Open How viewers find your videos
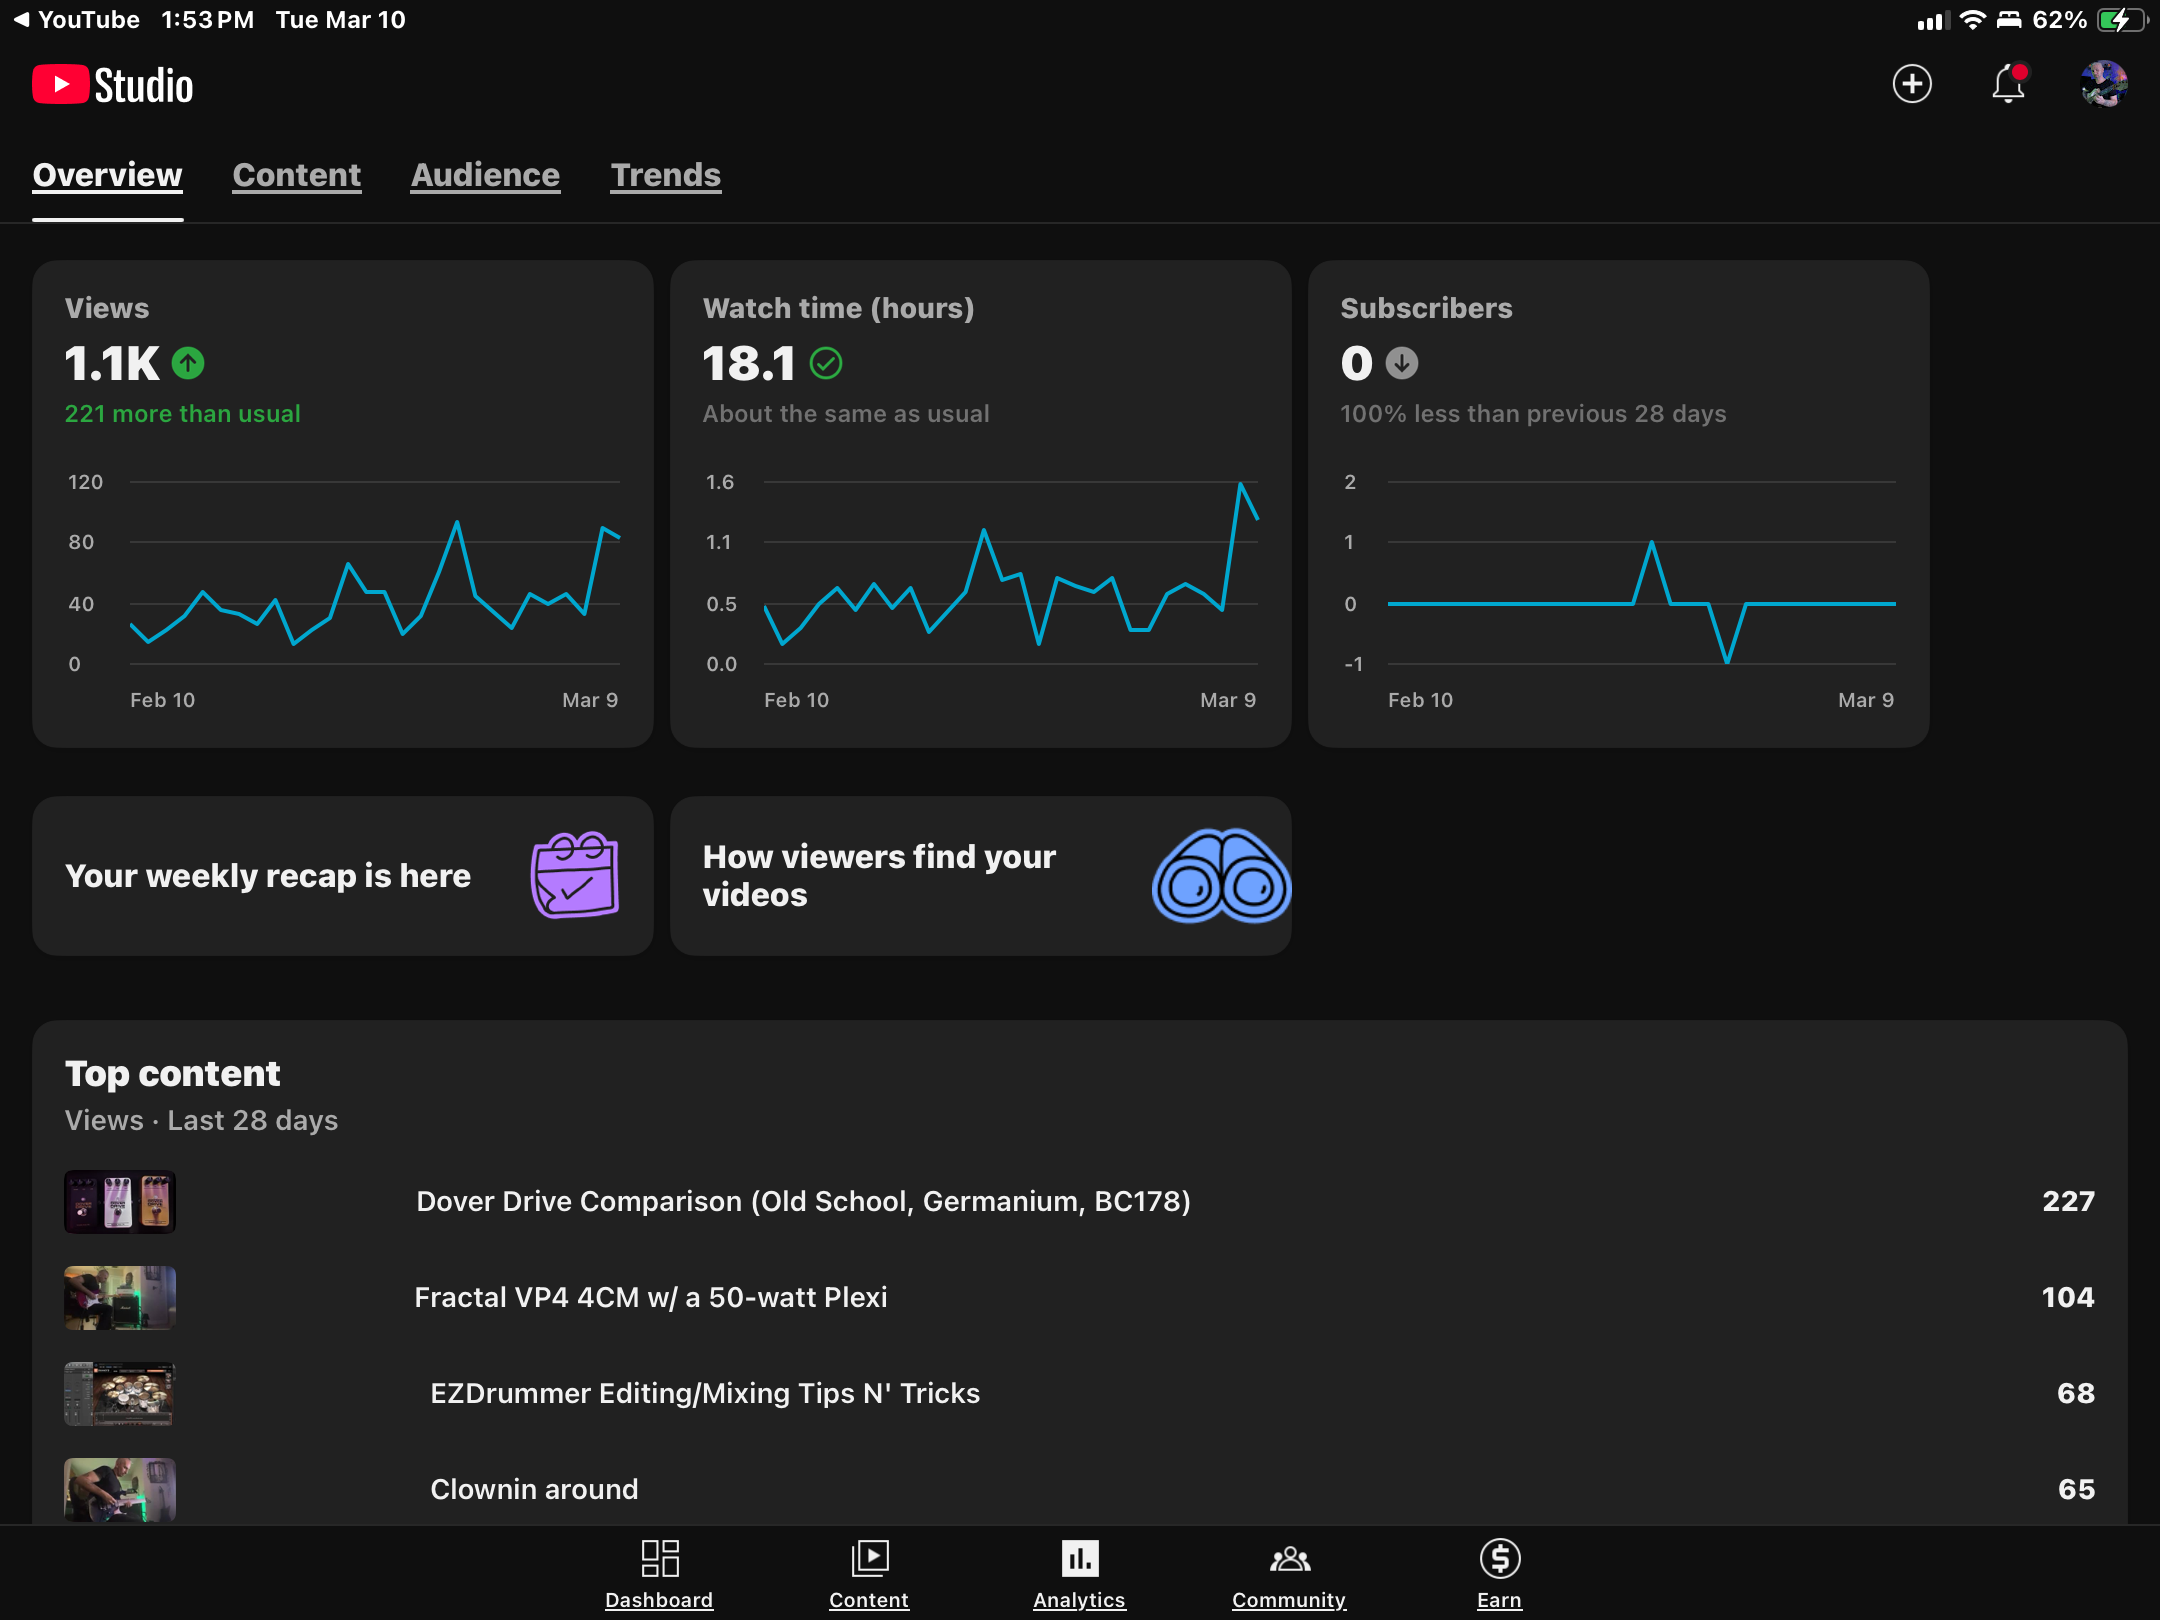 [980, 876]
